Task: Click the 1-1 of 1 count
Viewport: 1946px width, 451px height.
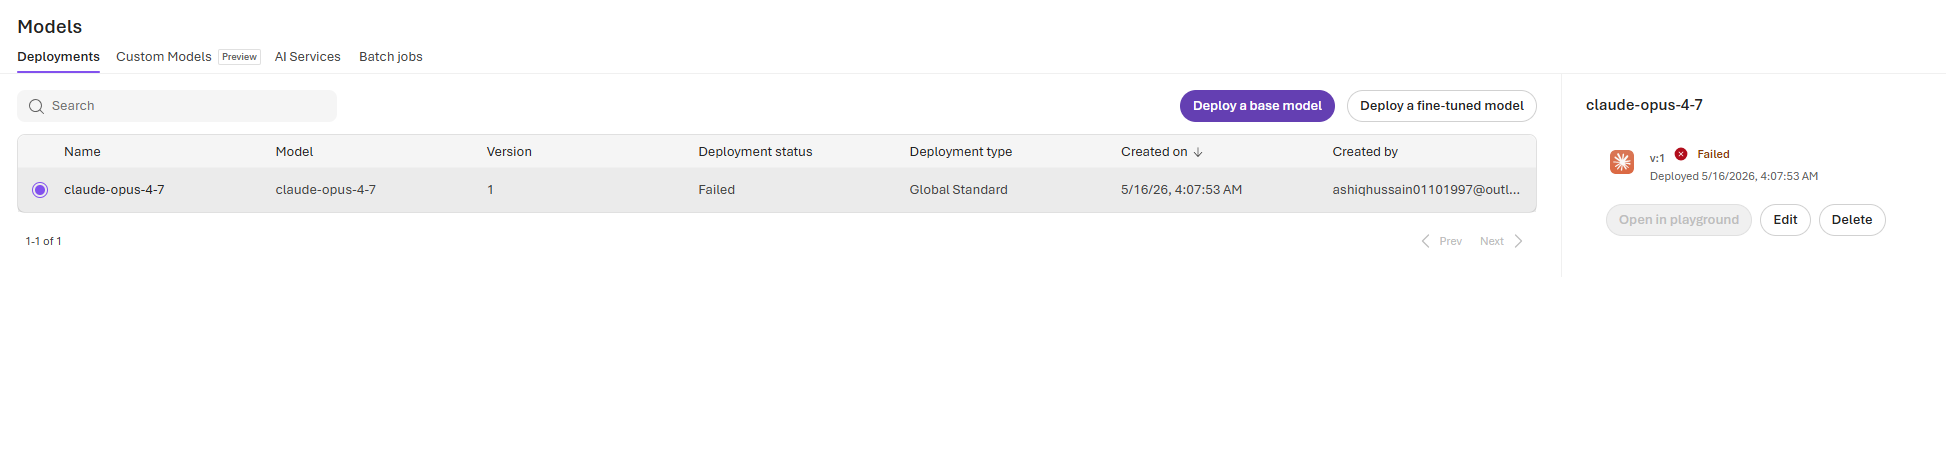Action: [x=44, y=241]
